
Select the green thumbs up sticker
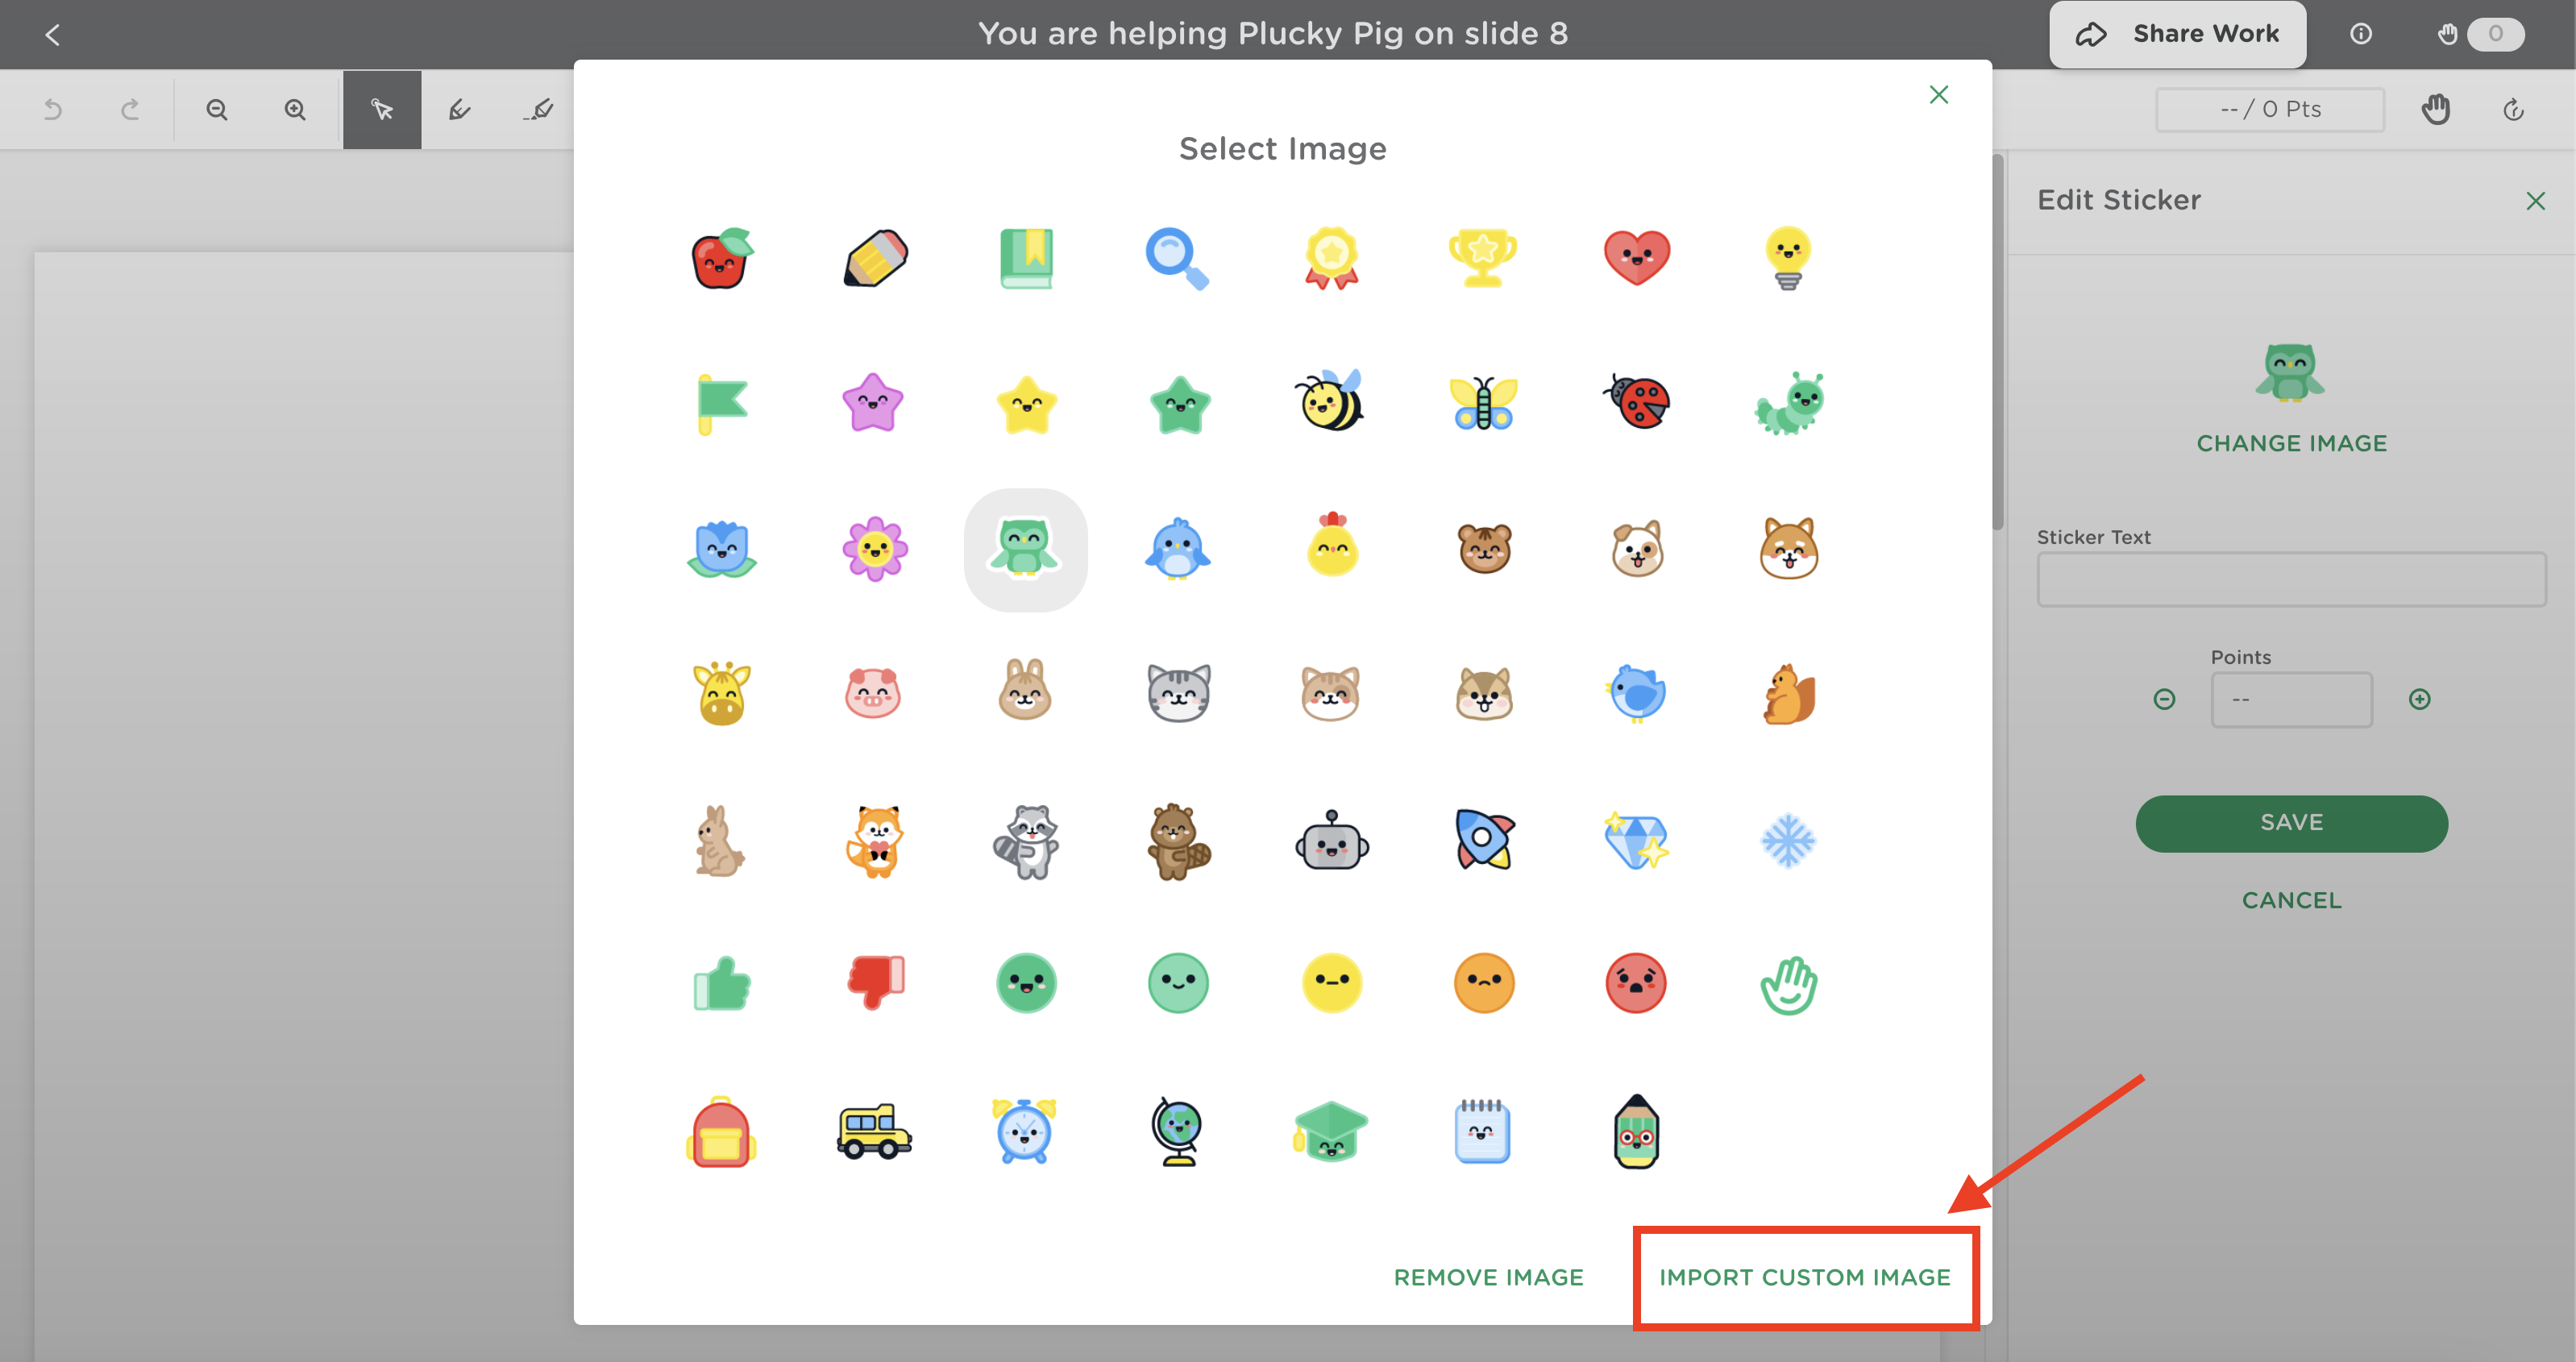tap(721, 984)
